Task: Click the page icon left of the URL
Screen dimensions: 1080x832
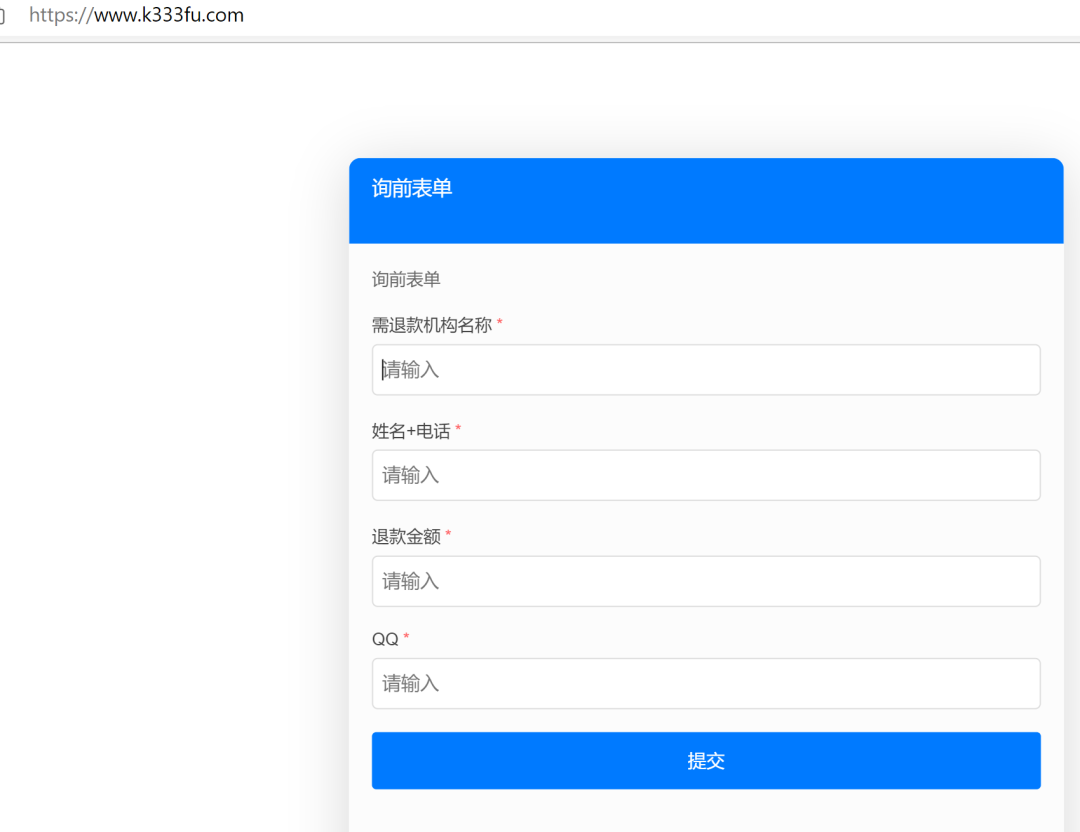Action: click(3, 16)
